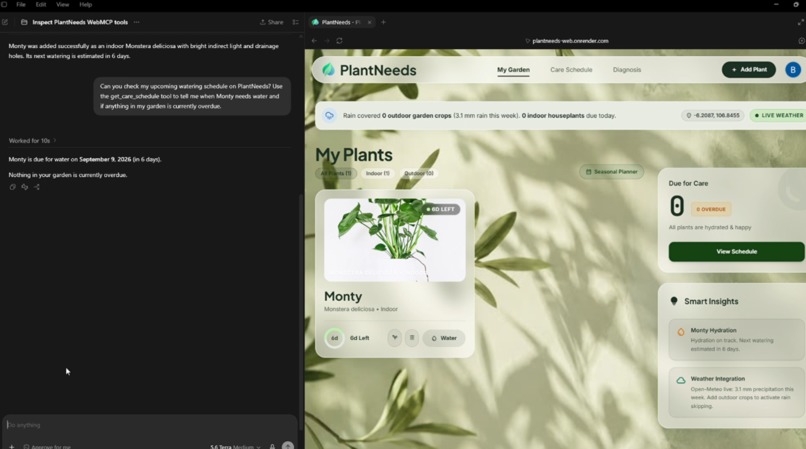
Task: Click the app window icon left of File
Action: [4, 5]
